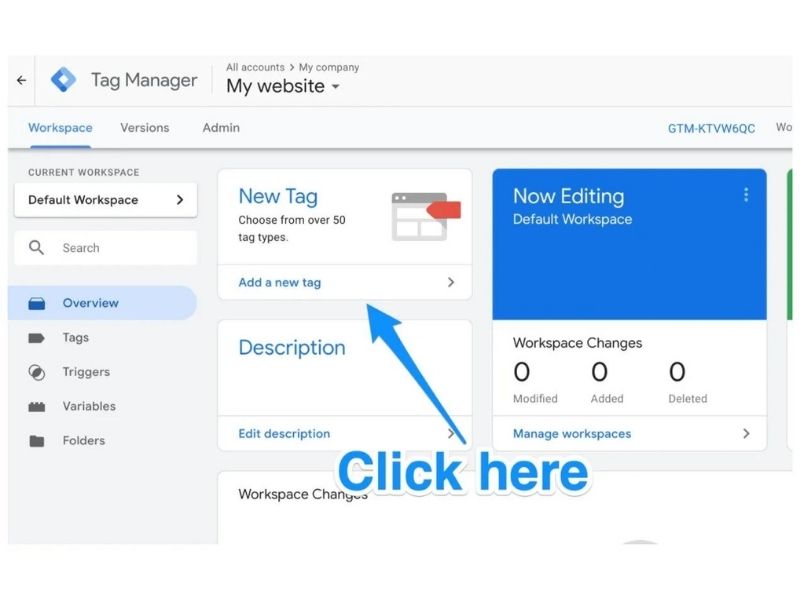Focus the Search input field

pyautogui.click(x=106, y=248)
